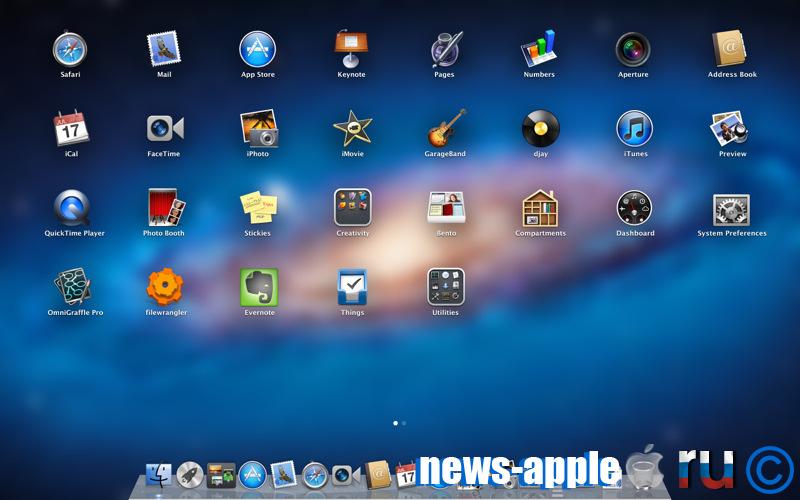This screenshot has height=500, width=800.
Task: Open System Preferences
Action: point(731,210)
